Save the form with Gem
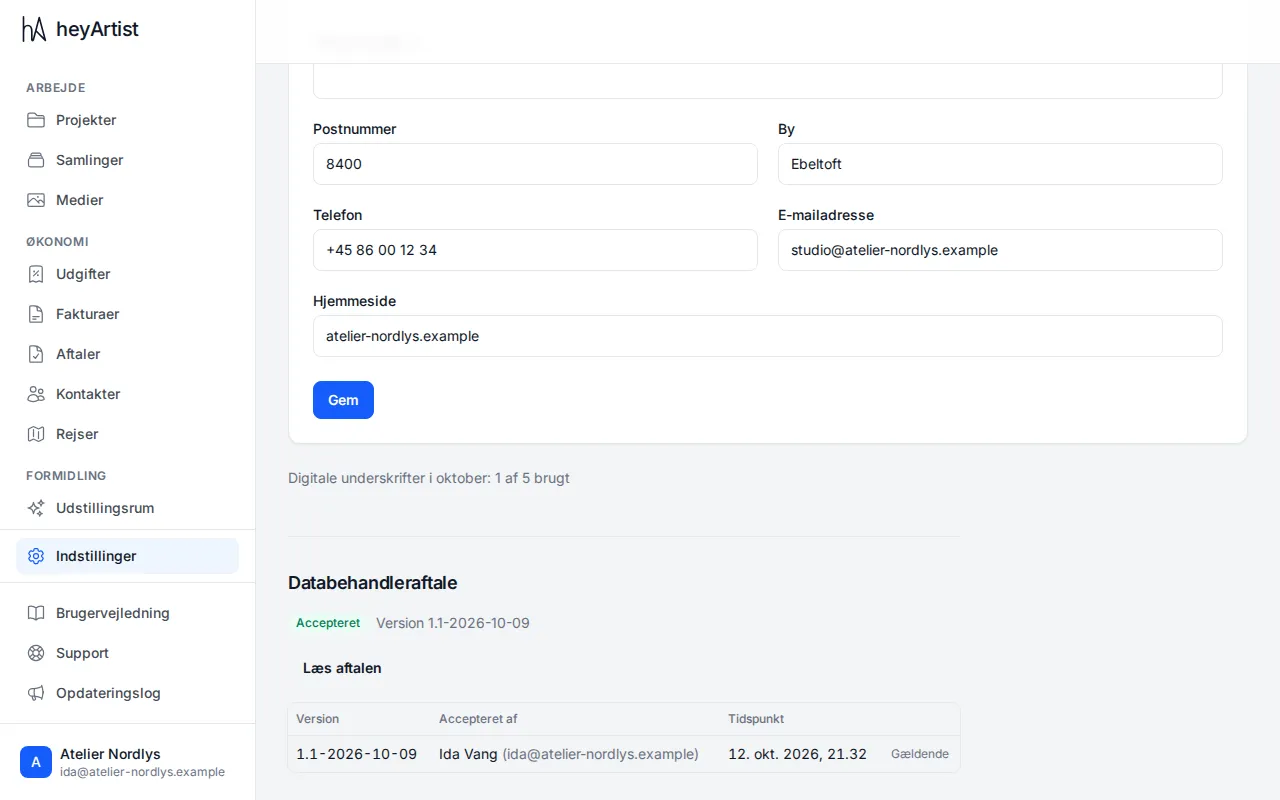 tap(343, 400)
